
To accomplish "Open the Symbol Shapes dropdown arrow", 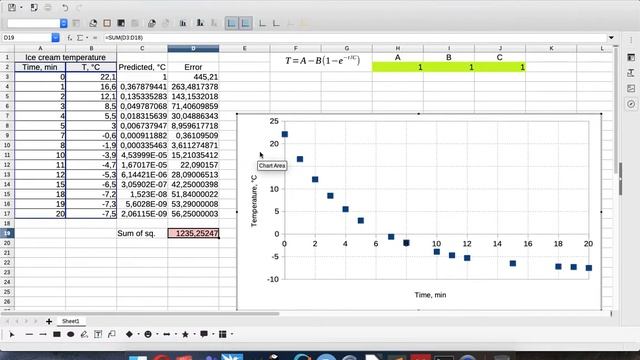I will click(157, 334).
